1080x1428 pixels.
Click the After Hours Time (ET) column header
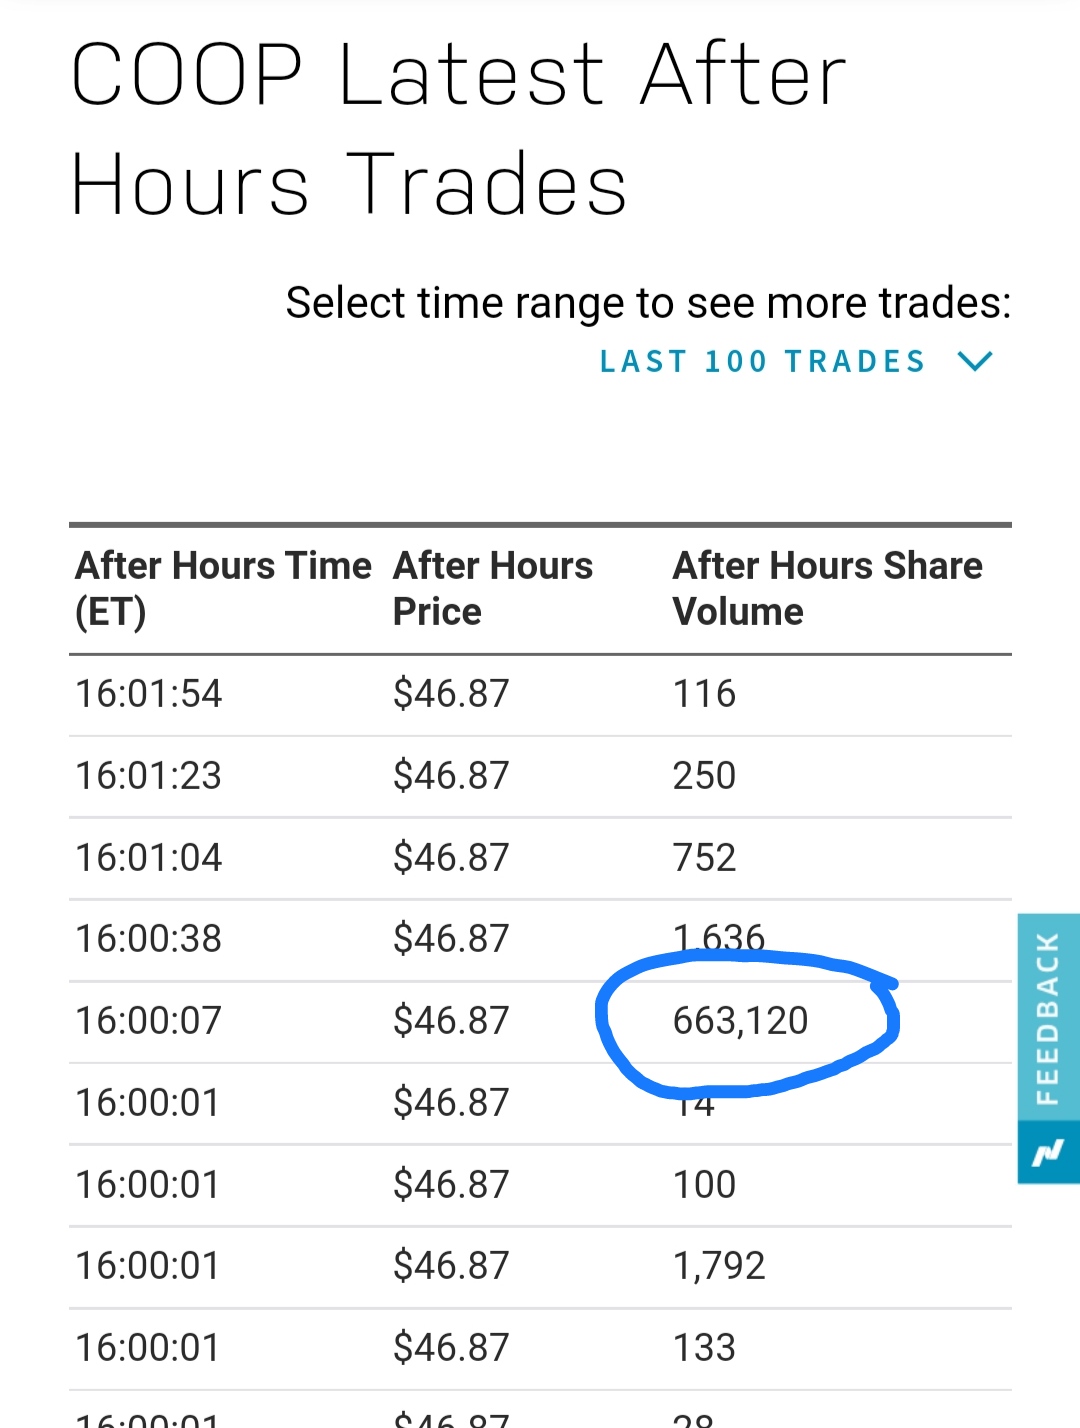pyautogui.click(x=223, y=588)
